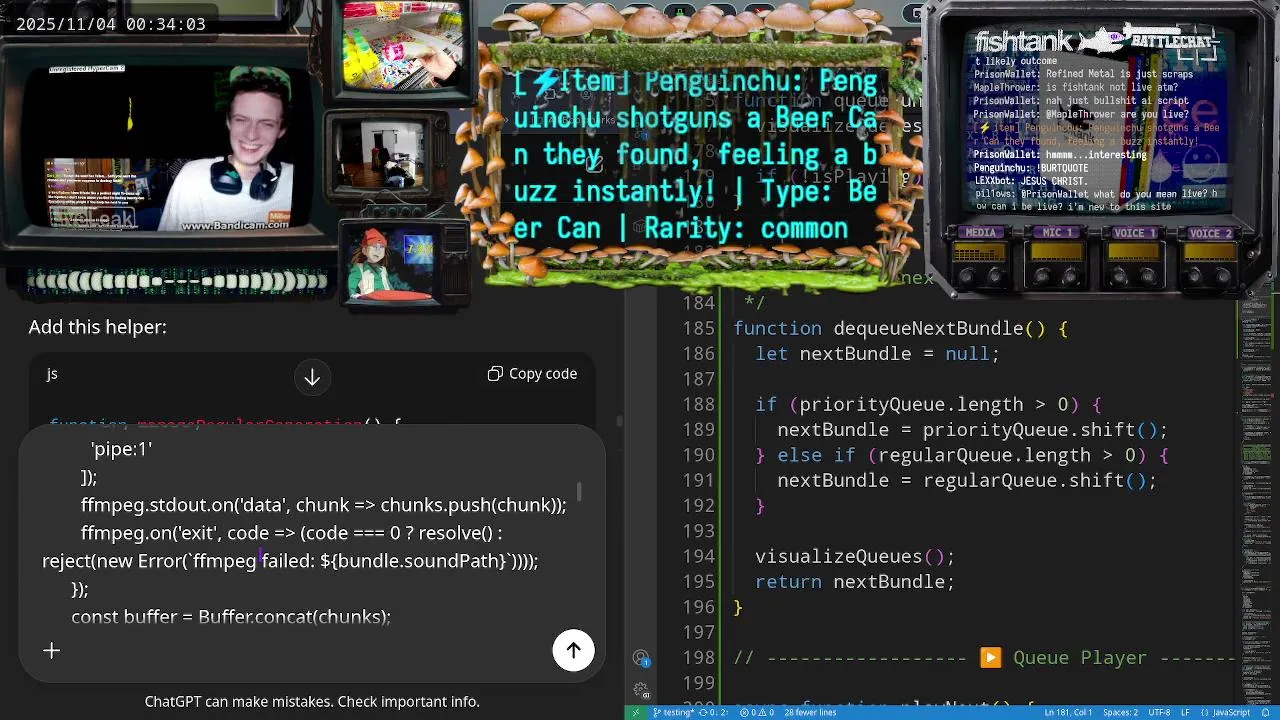Open VS Code Accounts icon with badge

641,658
